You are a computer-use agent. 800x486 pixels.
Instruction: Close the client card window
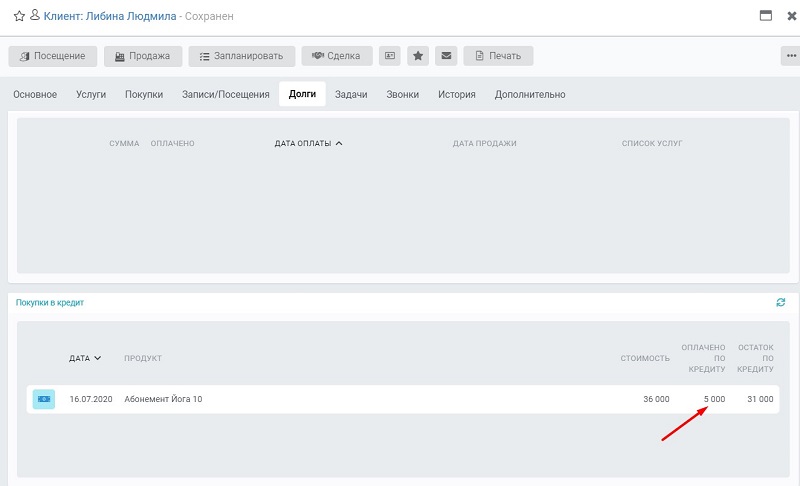tap(792, 16)
